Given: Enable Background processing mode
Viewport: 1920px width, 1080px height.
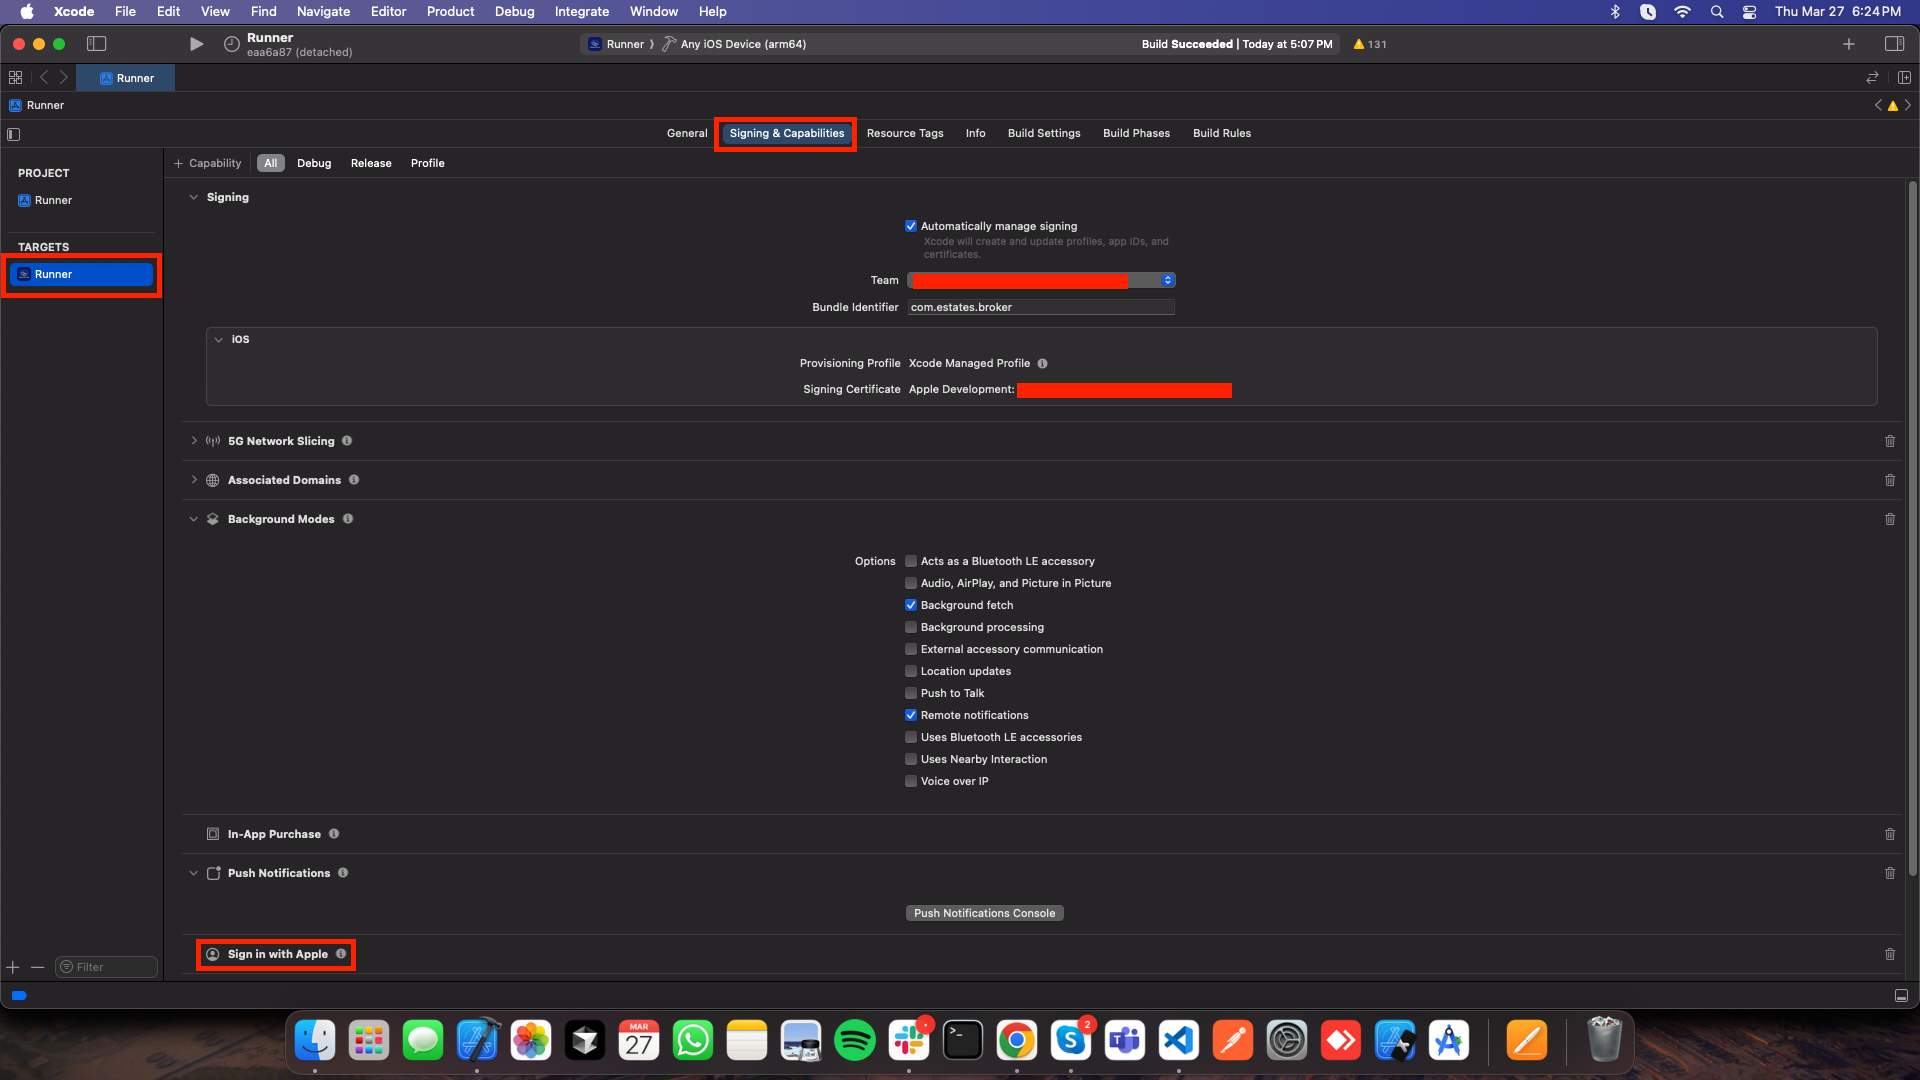Looking at the screenshot, I should (911, 628).
